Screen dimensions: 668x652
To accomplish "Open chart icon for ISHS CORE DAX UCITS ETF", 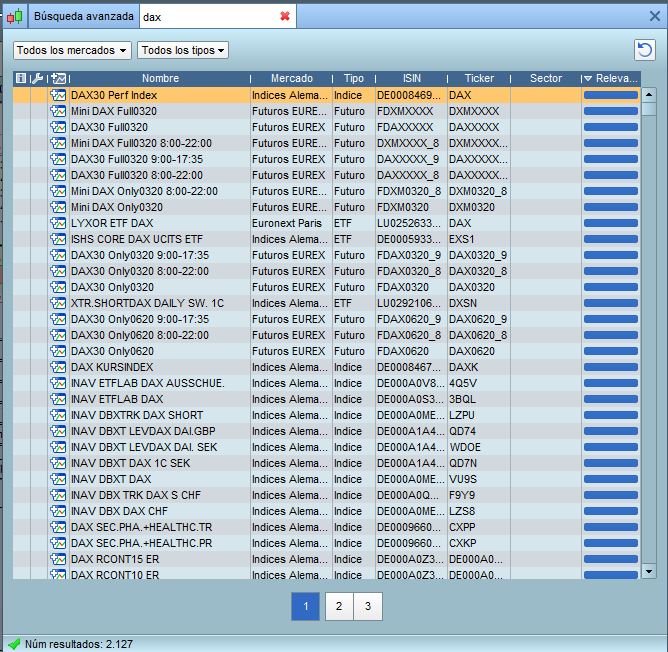I will click(58, 239).
